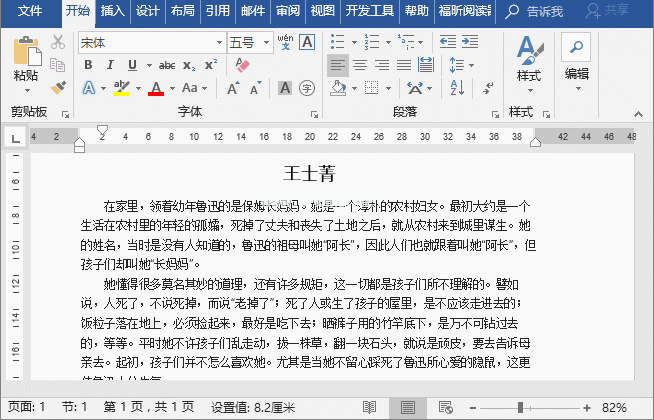Click the character border A icon
The height and width of the screenshot is (420, 654).
pyautogui.click(x=307, y=42)
